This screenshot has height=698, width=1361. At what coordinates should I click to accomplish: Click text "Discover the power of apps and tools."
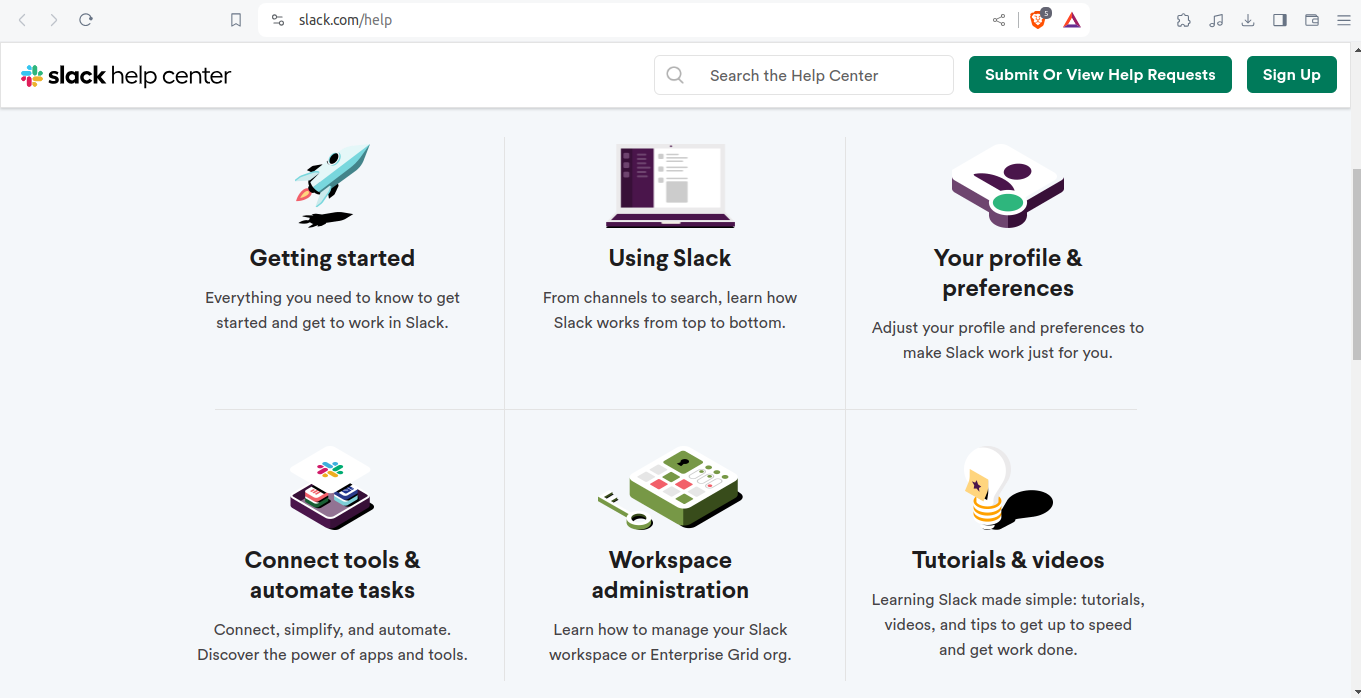pos(332,655)
